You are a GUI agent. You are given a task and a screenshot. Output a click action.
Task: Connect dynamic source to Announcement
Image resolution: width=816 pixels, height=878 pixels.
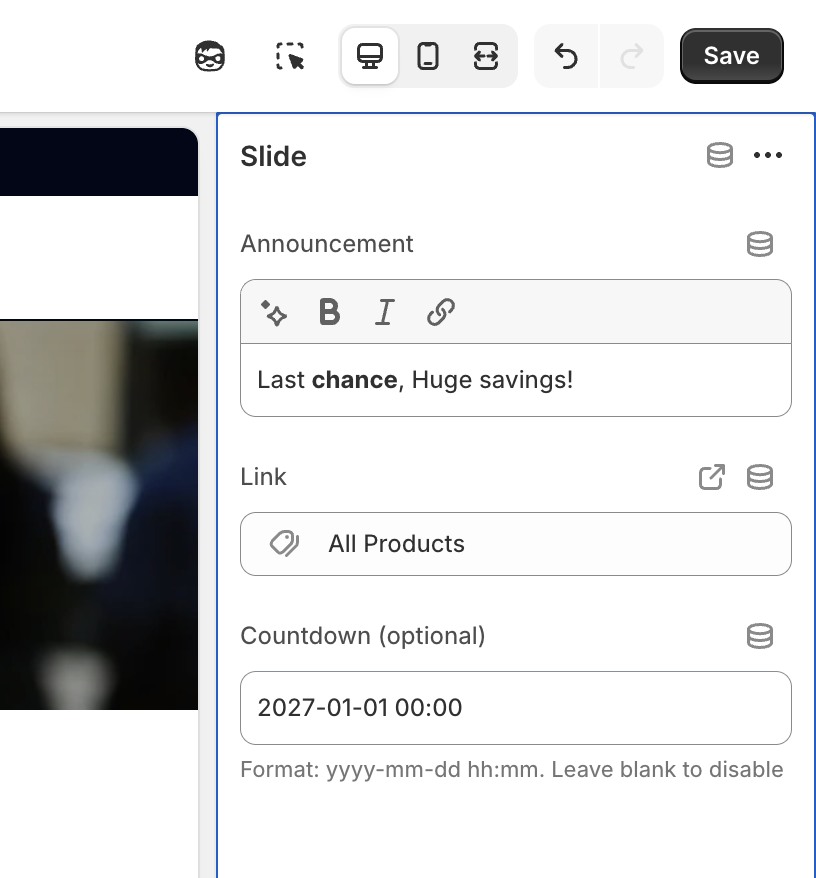[760, 244]
